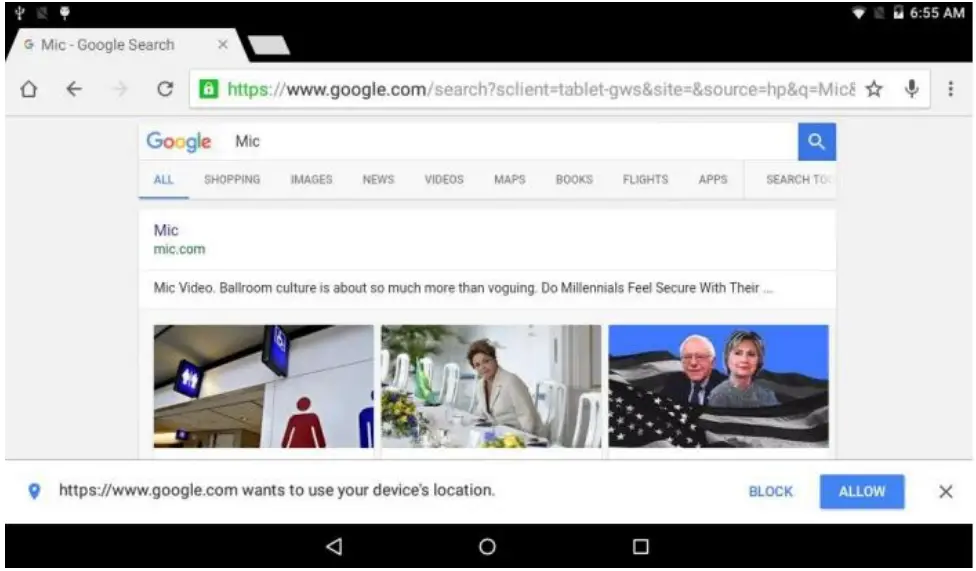Open the woman at table thumbnail
The image size is (976, 571).
491,386
